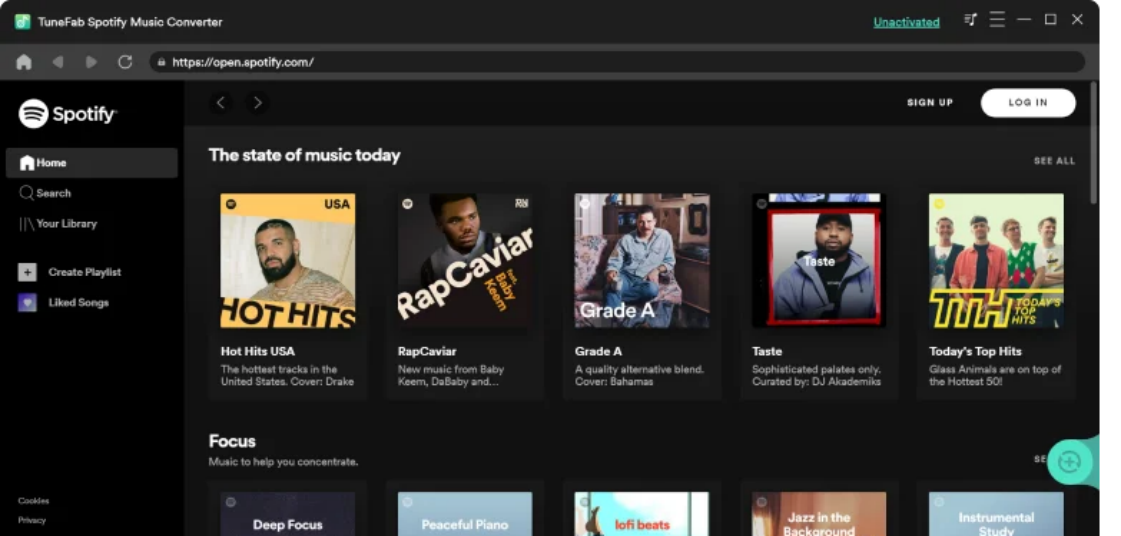
Task: Click the browser home icon
Action: tap(24, 62)
